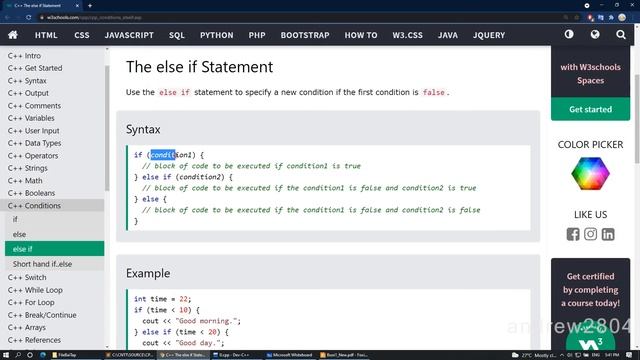Screen dimensions: 640x360
Task: Go to C++ Get Started page
Action: tap(35, 68)
